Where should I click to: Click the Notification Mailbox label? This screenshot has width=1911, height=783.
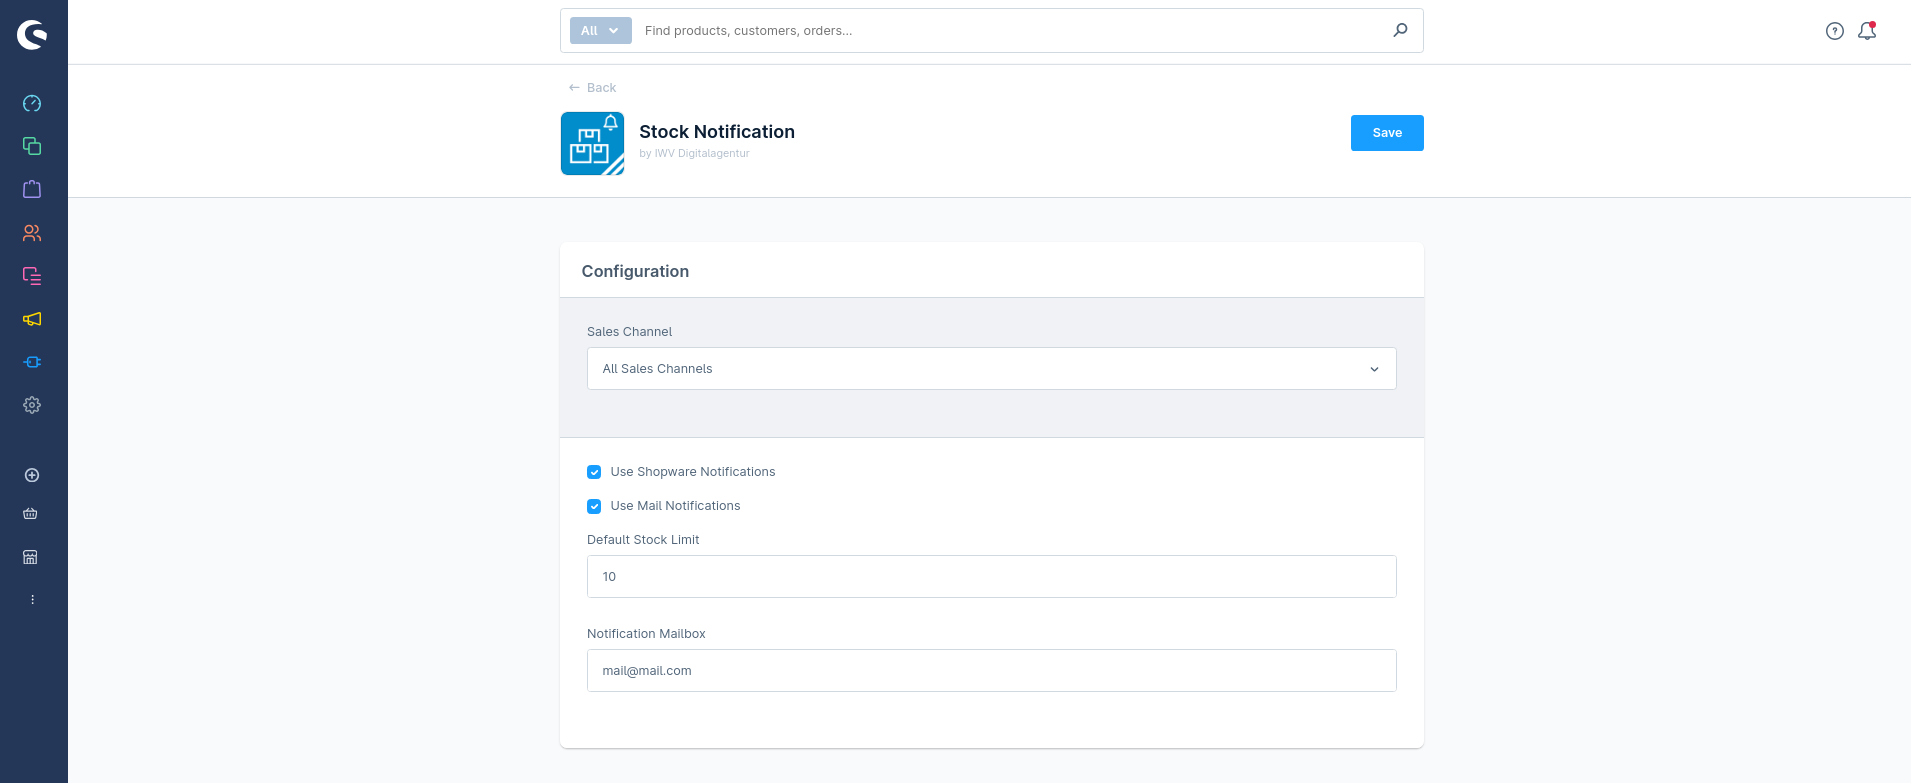click(x=646, y=634)
